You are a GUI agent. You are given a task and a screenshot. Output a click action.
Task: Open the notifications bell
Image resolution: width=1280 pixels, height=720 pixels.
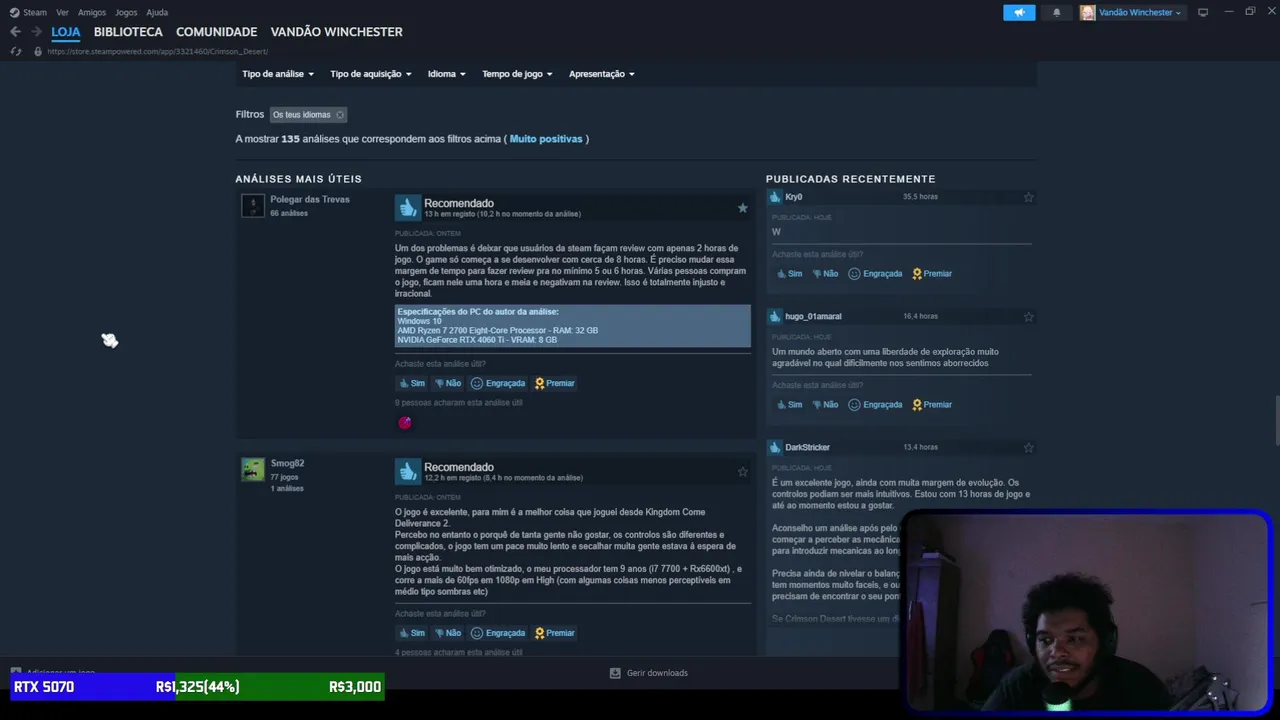click(x=1057, y=12)
